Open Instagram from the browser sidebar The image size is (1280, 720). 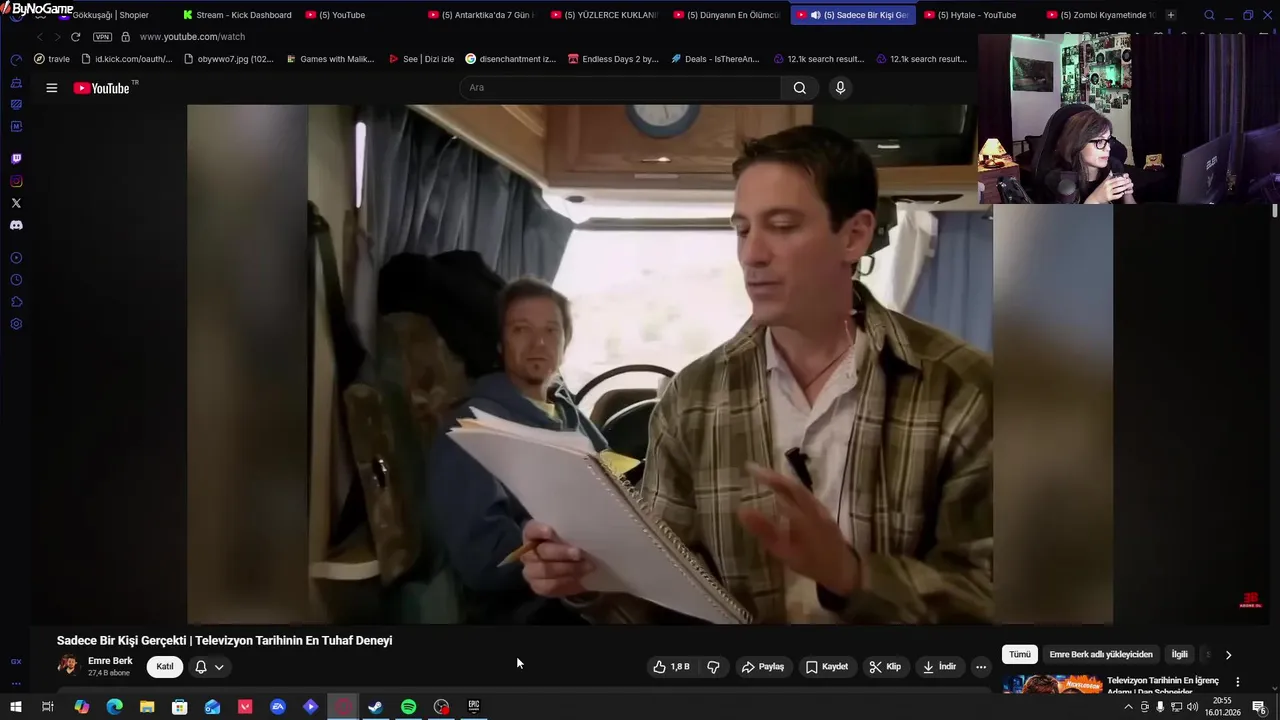click(16, 181)
